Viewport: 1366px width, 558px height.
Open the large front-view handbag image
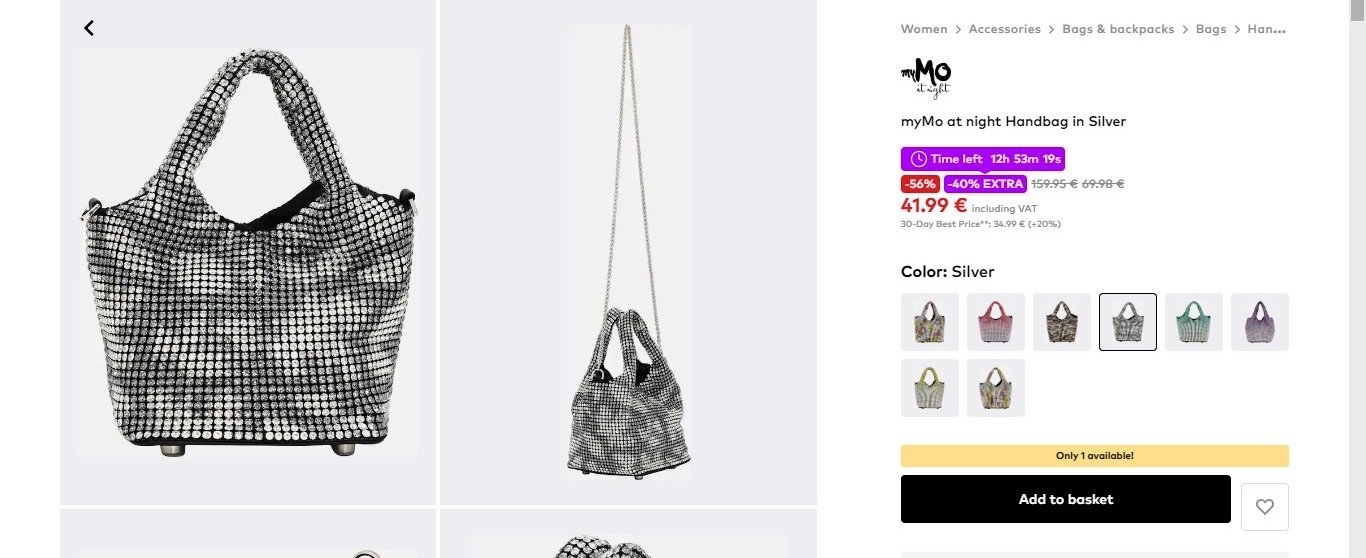pos(248,252)
